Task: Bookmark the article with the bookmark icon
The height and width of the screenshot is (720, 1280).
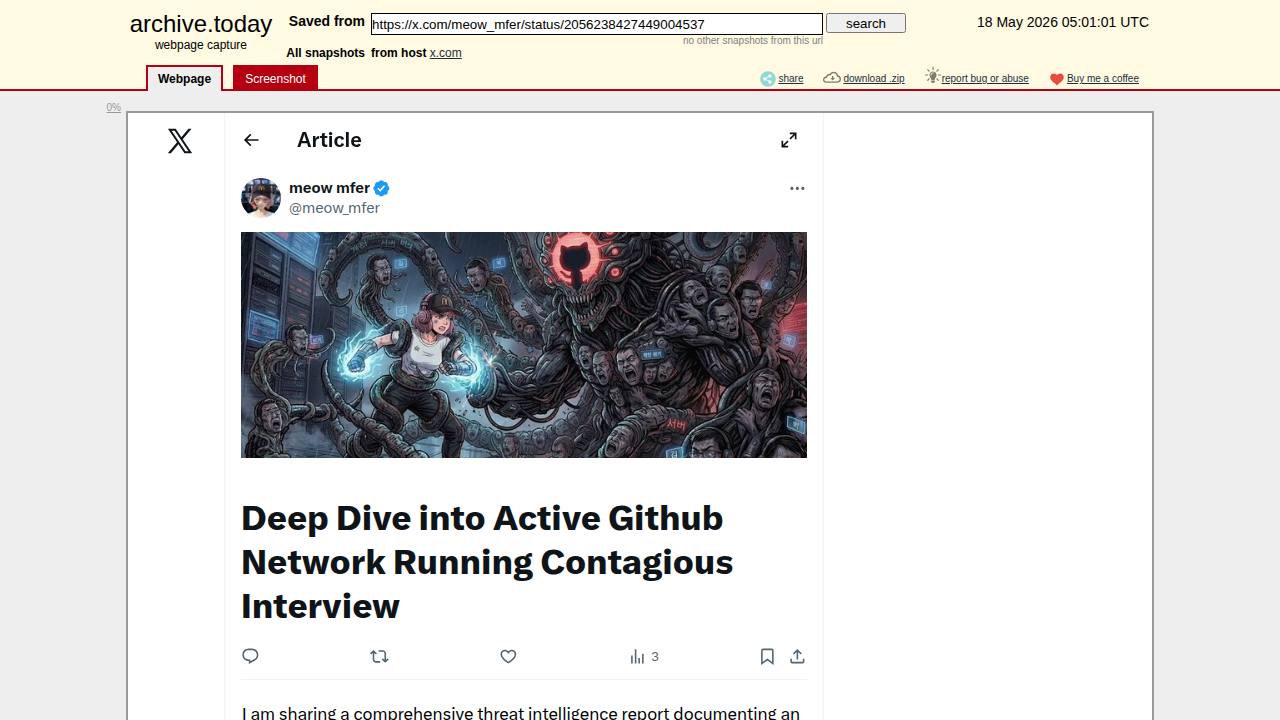Action: coord(767,656)
